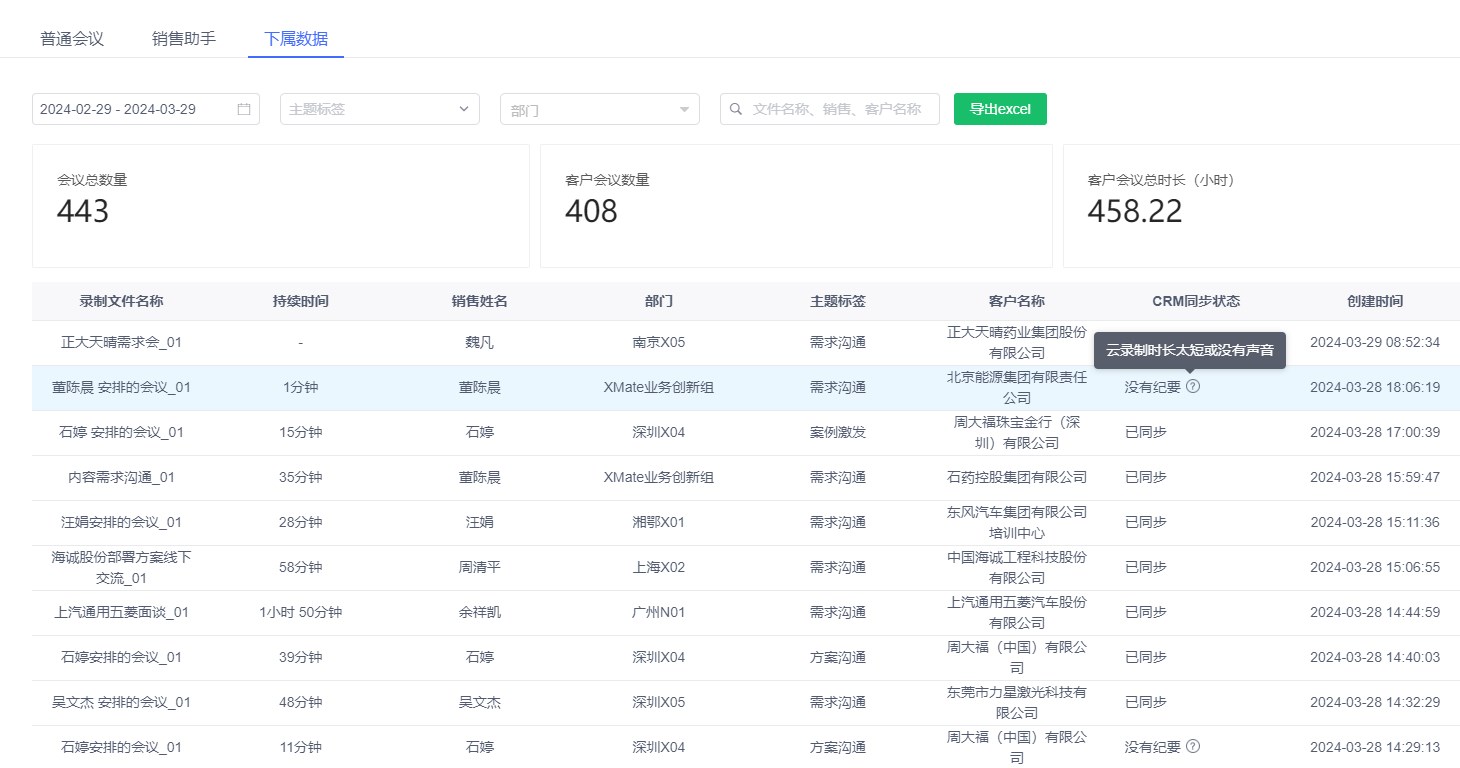Click the 持续时间 column header
The image size is (1460, 768).
[x=301, y=301]
